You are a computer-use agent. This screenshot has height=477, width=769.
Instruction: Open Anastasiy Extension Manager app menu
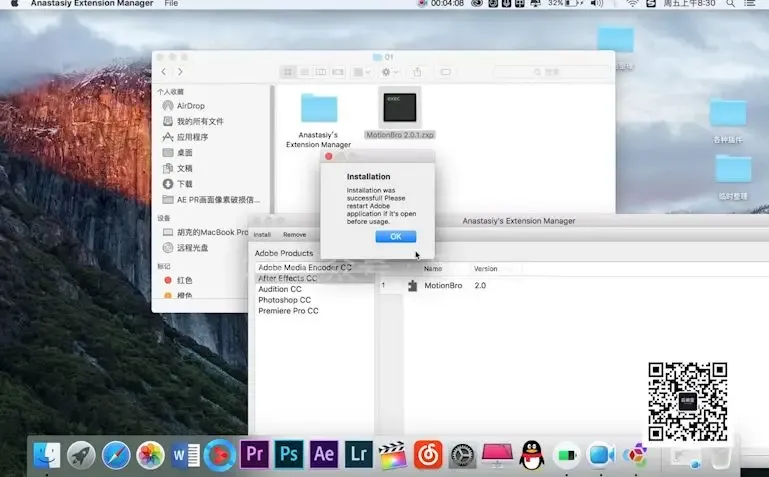coord(92,3)
